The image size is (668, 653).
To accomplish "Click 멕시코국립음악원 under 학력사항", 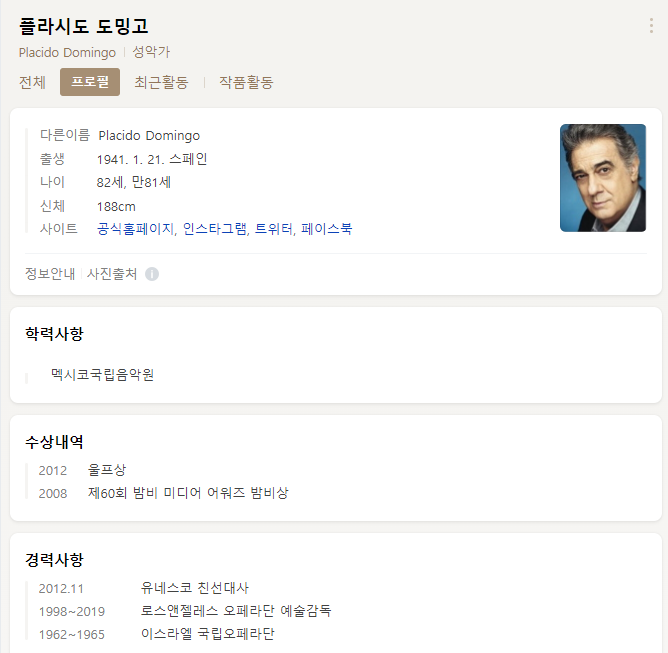I will 102,375.
